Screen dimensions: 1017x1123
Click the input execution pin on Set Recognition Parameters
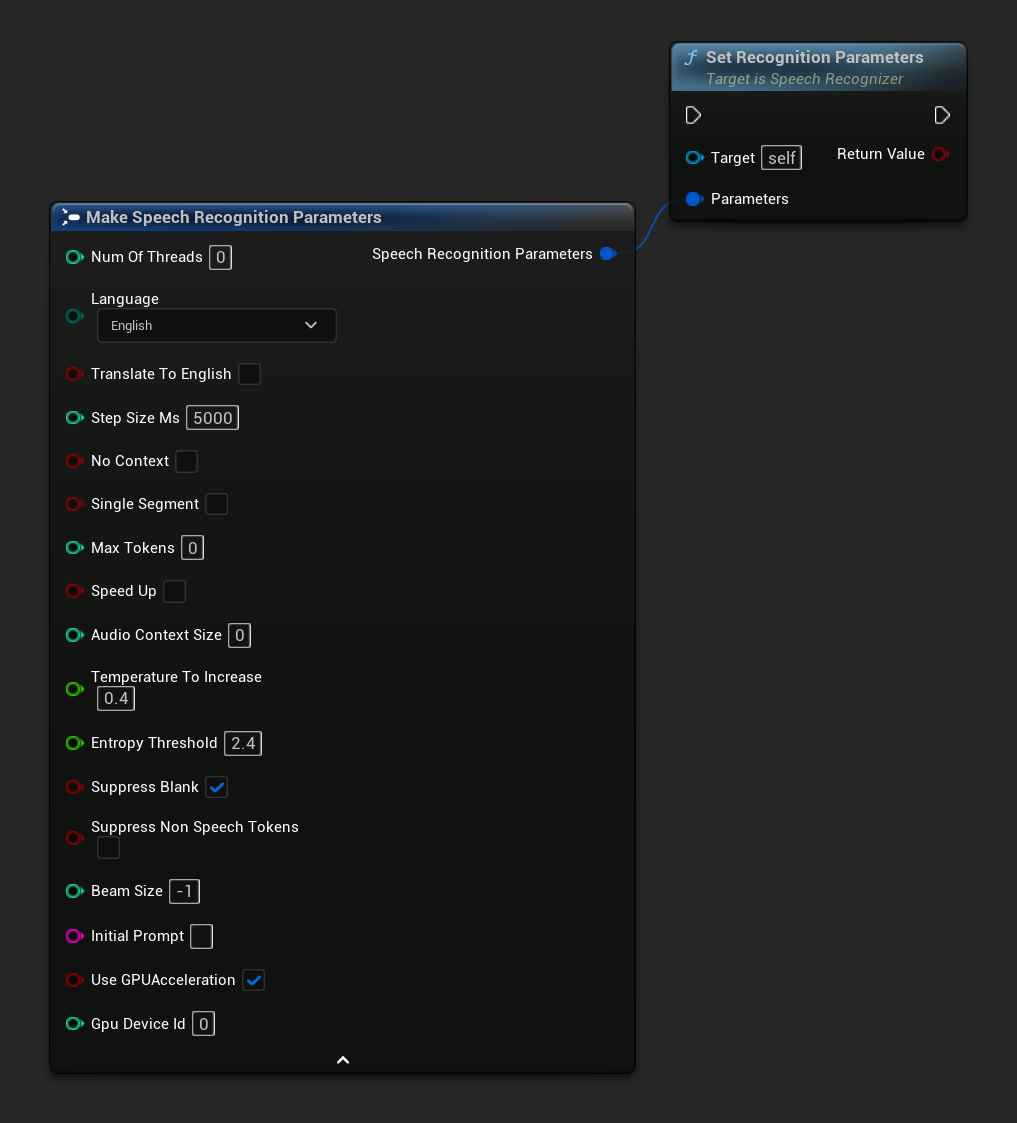(693, 116)
